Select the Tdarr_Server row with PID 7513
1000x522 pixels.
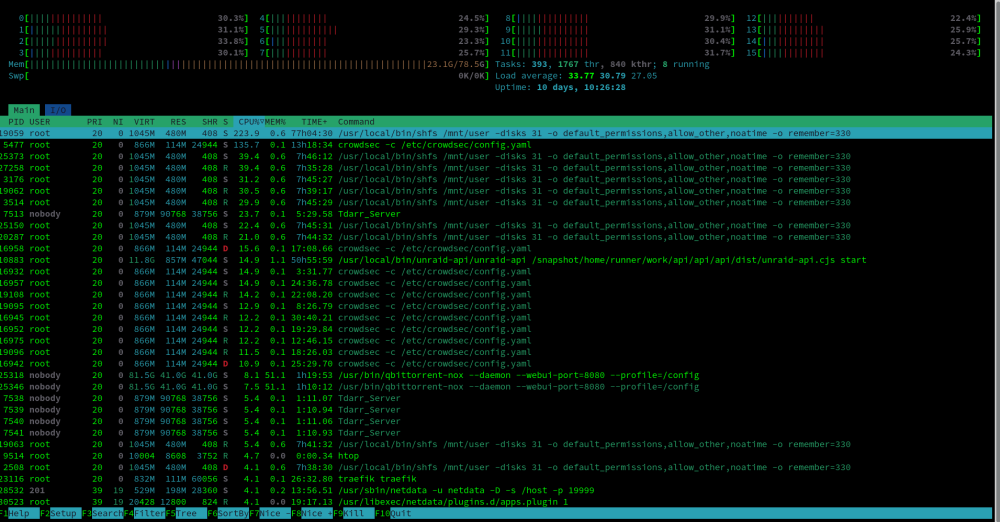click(496, 214)
